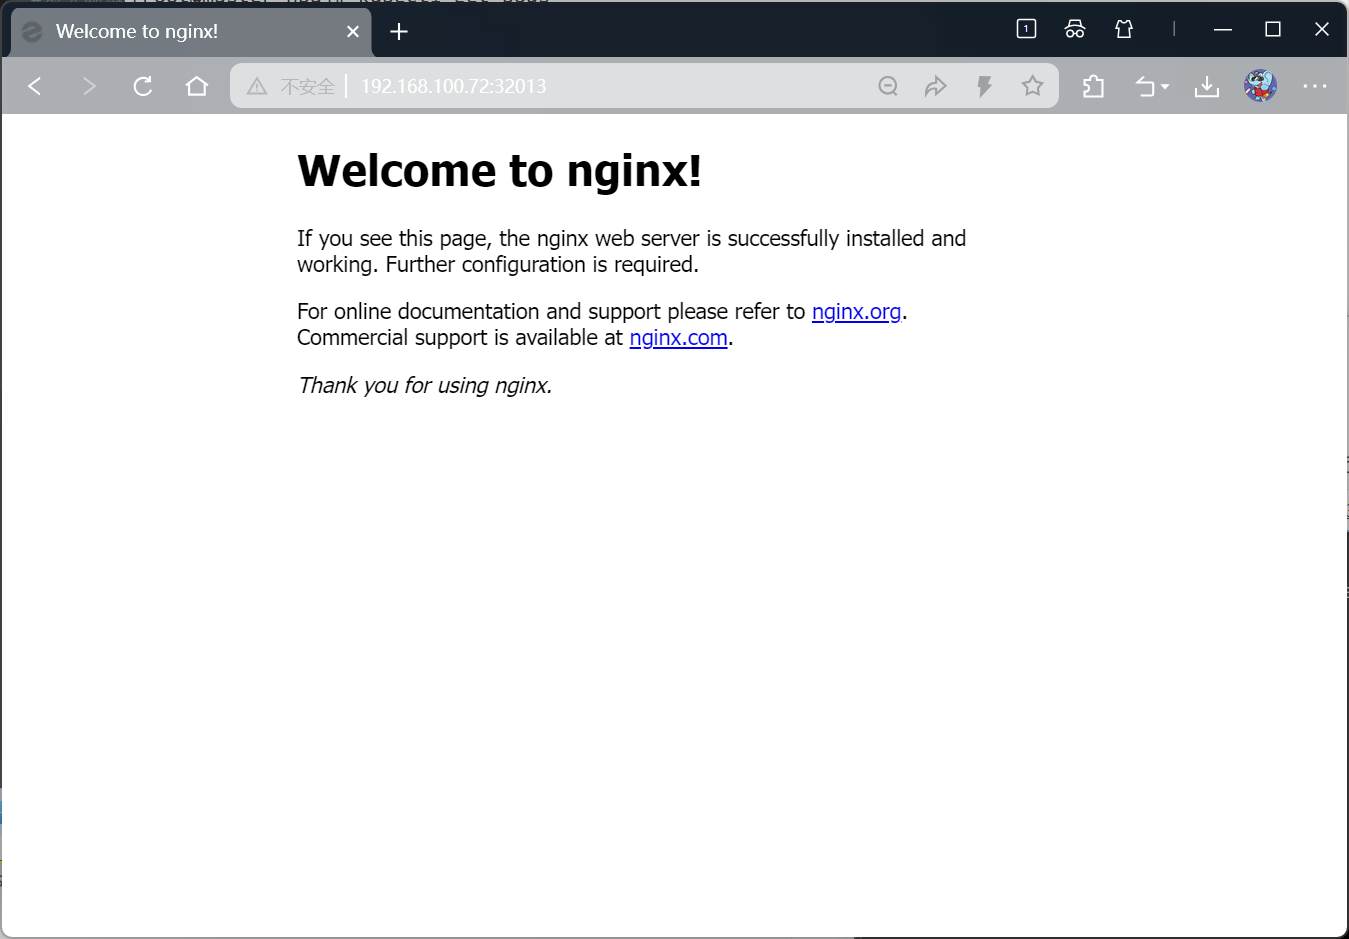The width and height of the screenshot is (1349, 939).
Task: Expand the undo arrow dropdown caret
Action: [1165, 87]
